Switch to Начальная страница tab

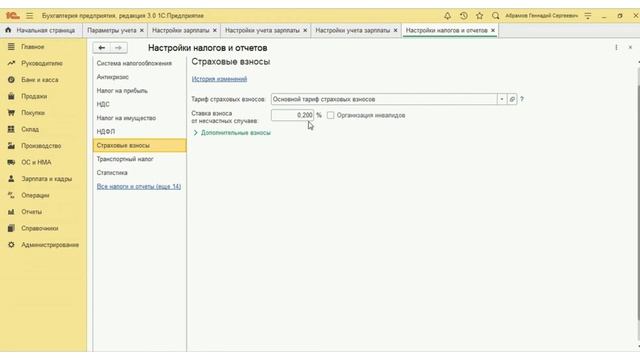click(x=45, y=30)
